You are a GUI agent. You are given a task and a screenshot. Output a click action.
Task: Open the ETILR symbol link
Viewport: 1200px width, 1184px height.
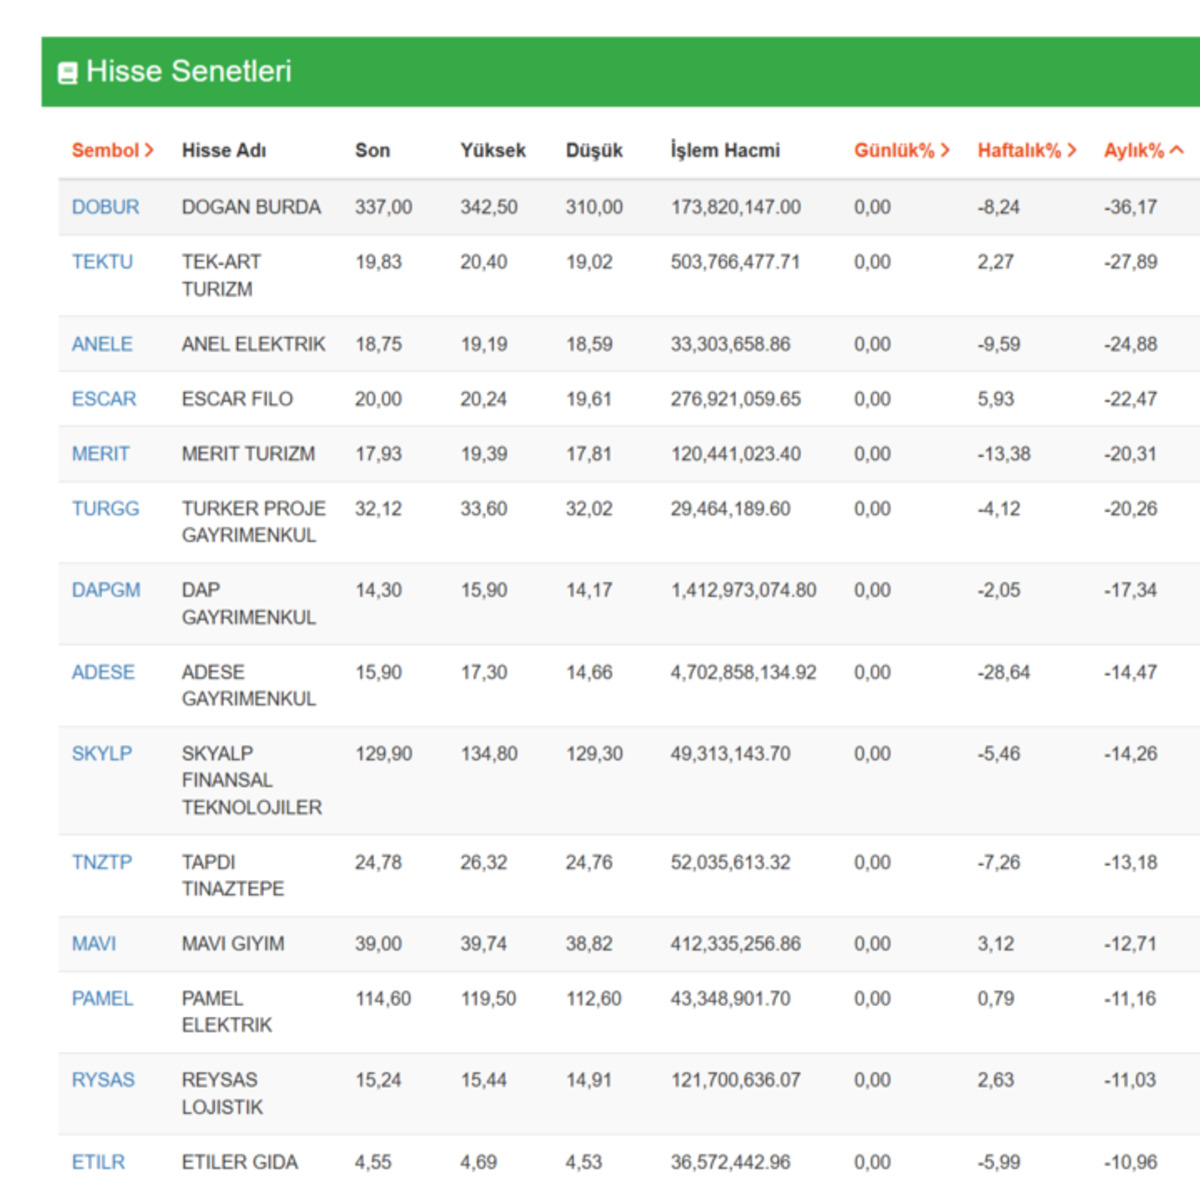coord(98,1162)
